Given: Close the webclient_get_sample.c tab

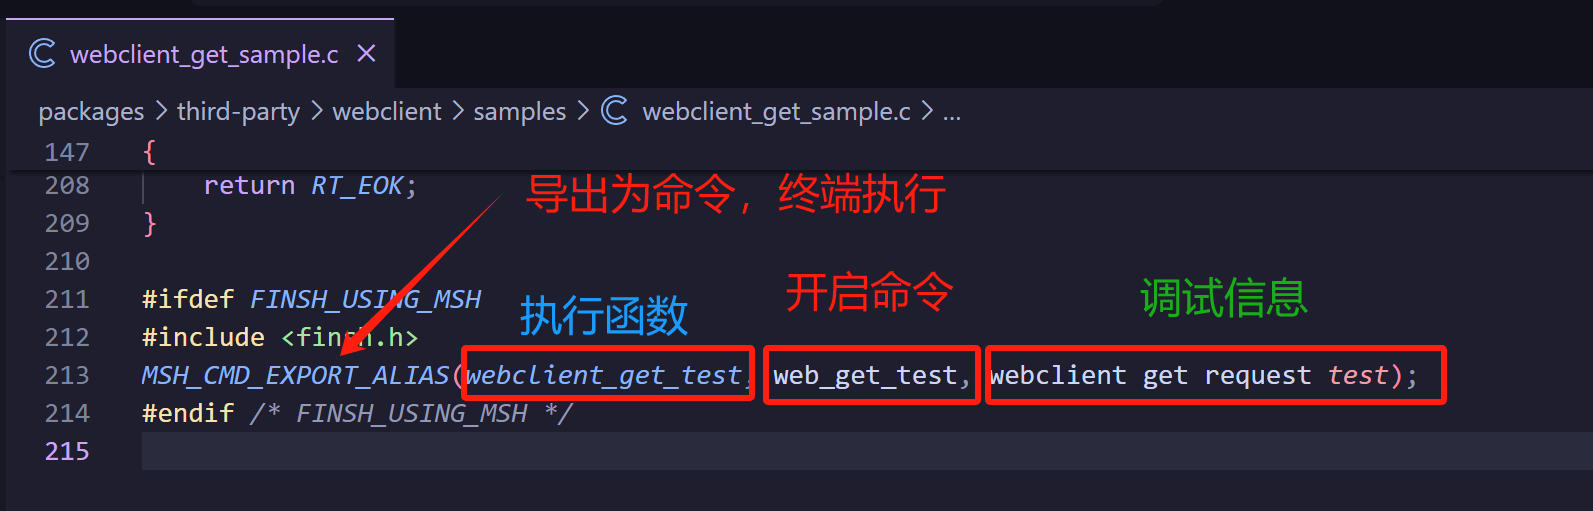Looking at the screenshot, I should [x=366, y=53].
